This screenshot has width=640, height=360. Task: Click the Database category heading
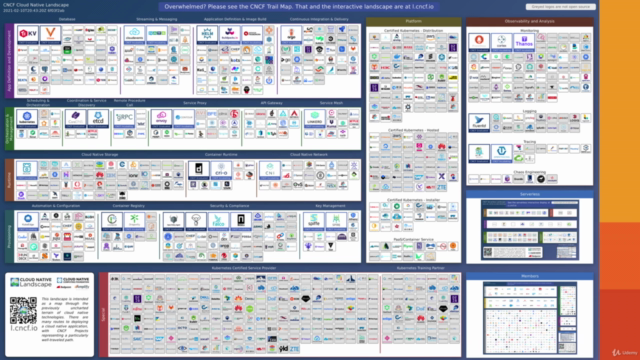click(67, 19)
